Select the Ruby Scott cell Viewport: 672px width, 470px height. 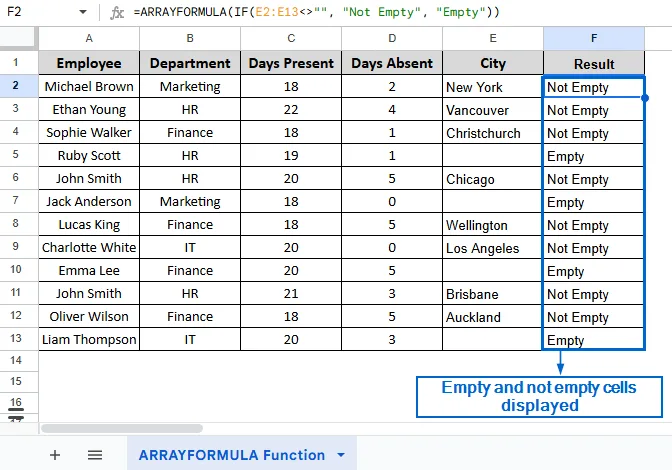tap(89, 156)
